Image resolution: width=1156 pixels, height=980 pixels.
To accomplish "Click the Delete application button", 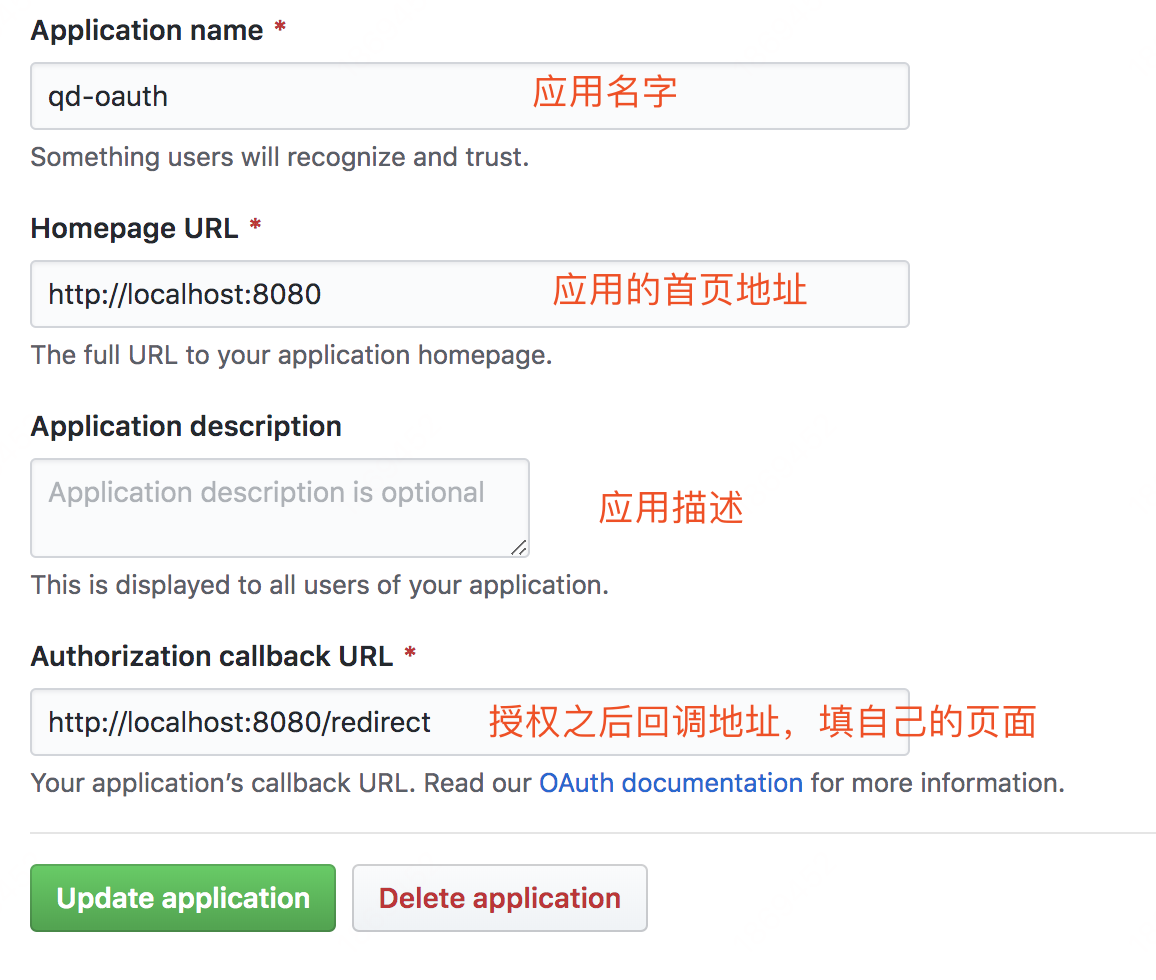I will (500, 898).
